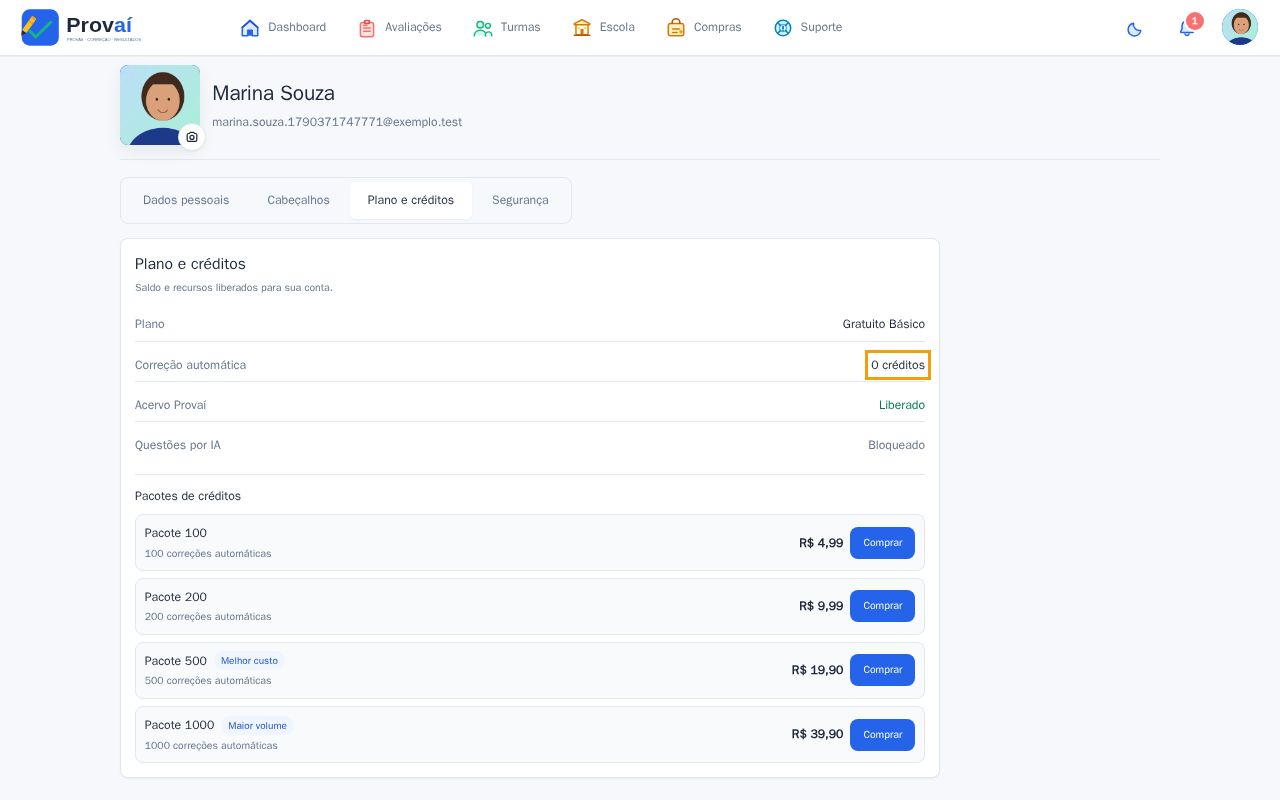
Task: Click the Escola building icon
Action: pyautogui.click(x=582, y=28)
